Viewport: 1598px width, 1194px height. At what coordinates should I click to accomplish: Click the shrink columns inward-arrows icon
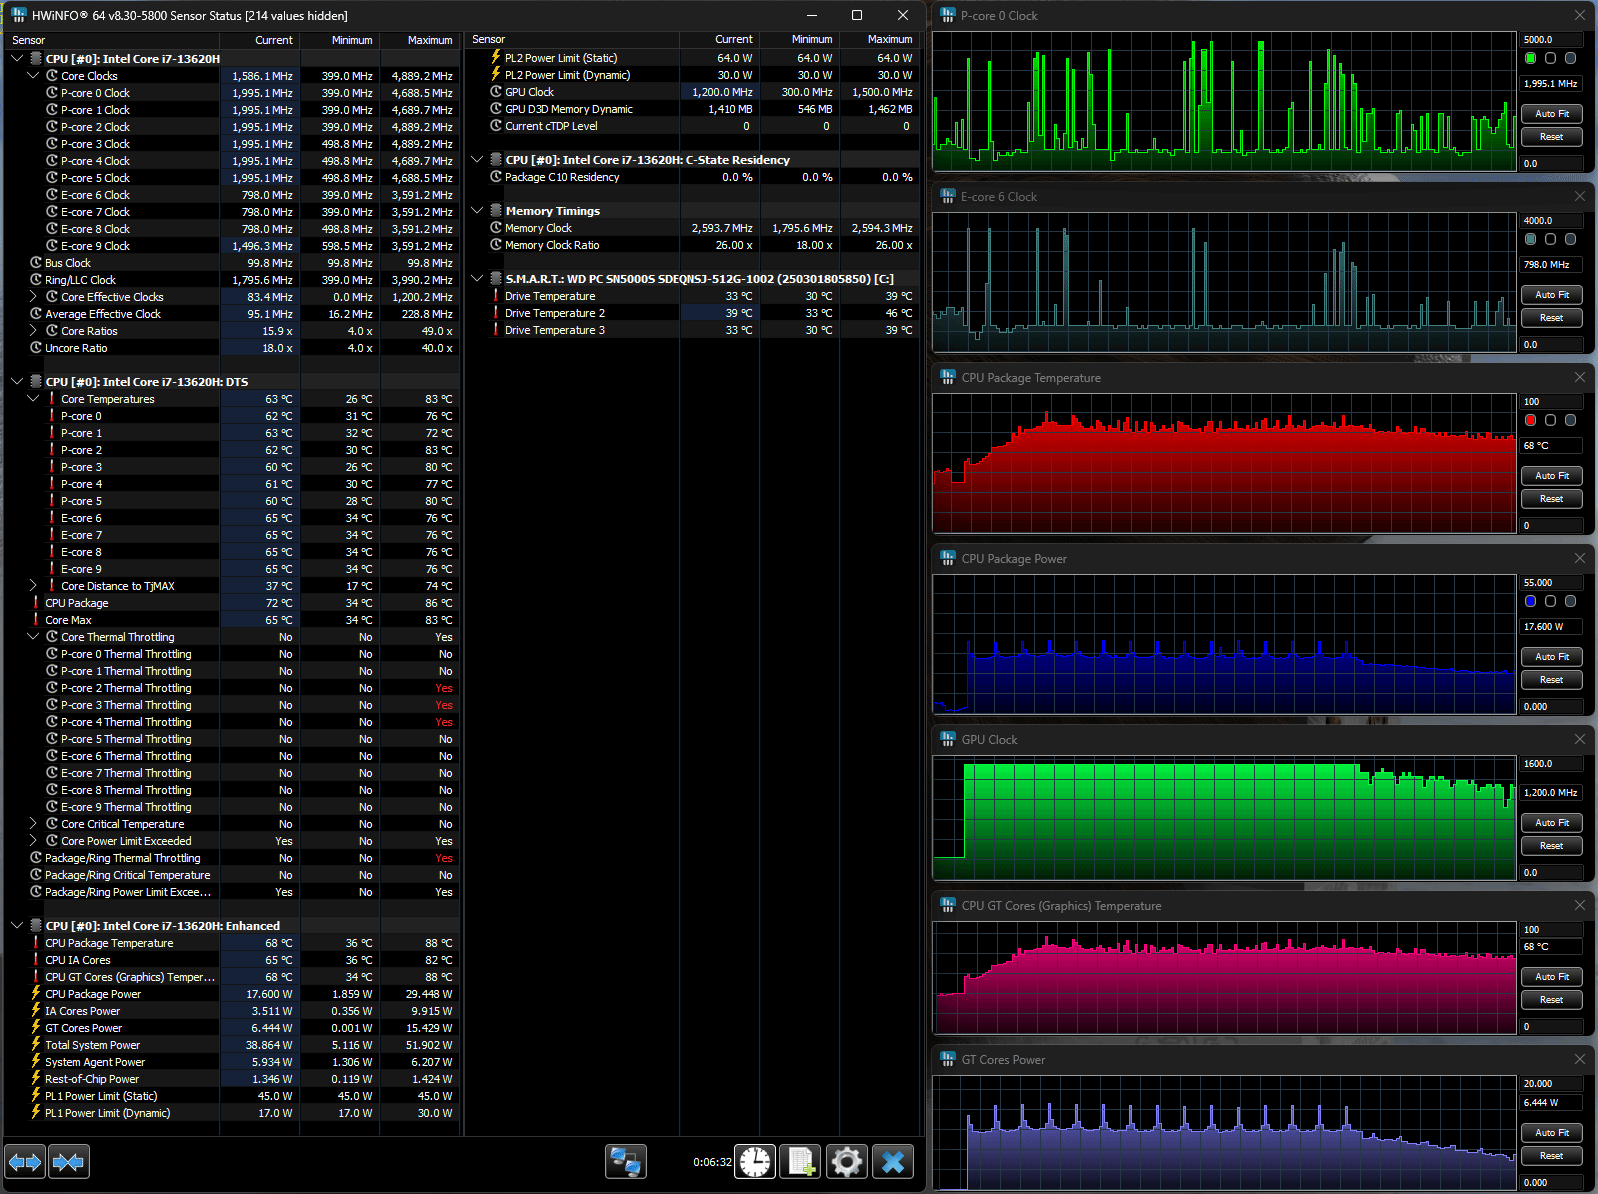(x=68, y=1162)
